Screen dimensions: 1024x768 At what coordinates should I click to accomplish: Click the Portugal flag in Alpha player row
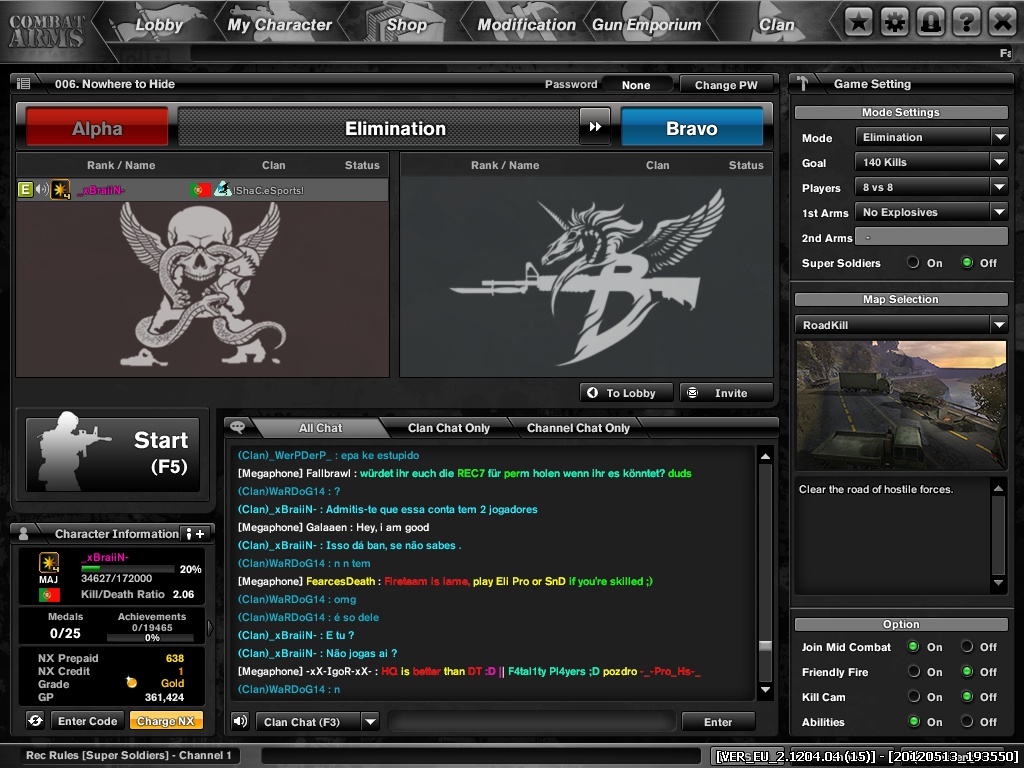coord(200,190)
